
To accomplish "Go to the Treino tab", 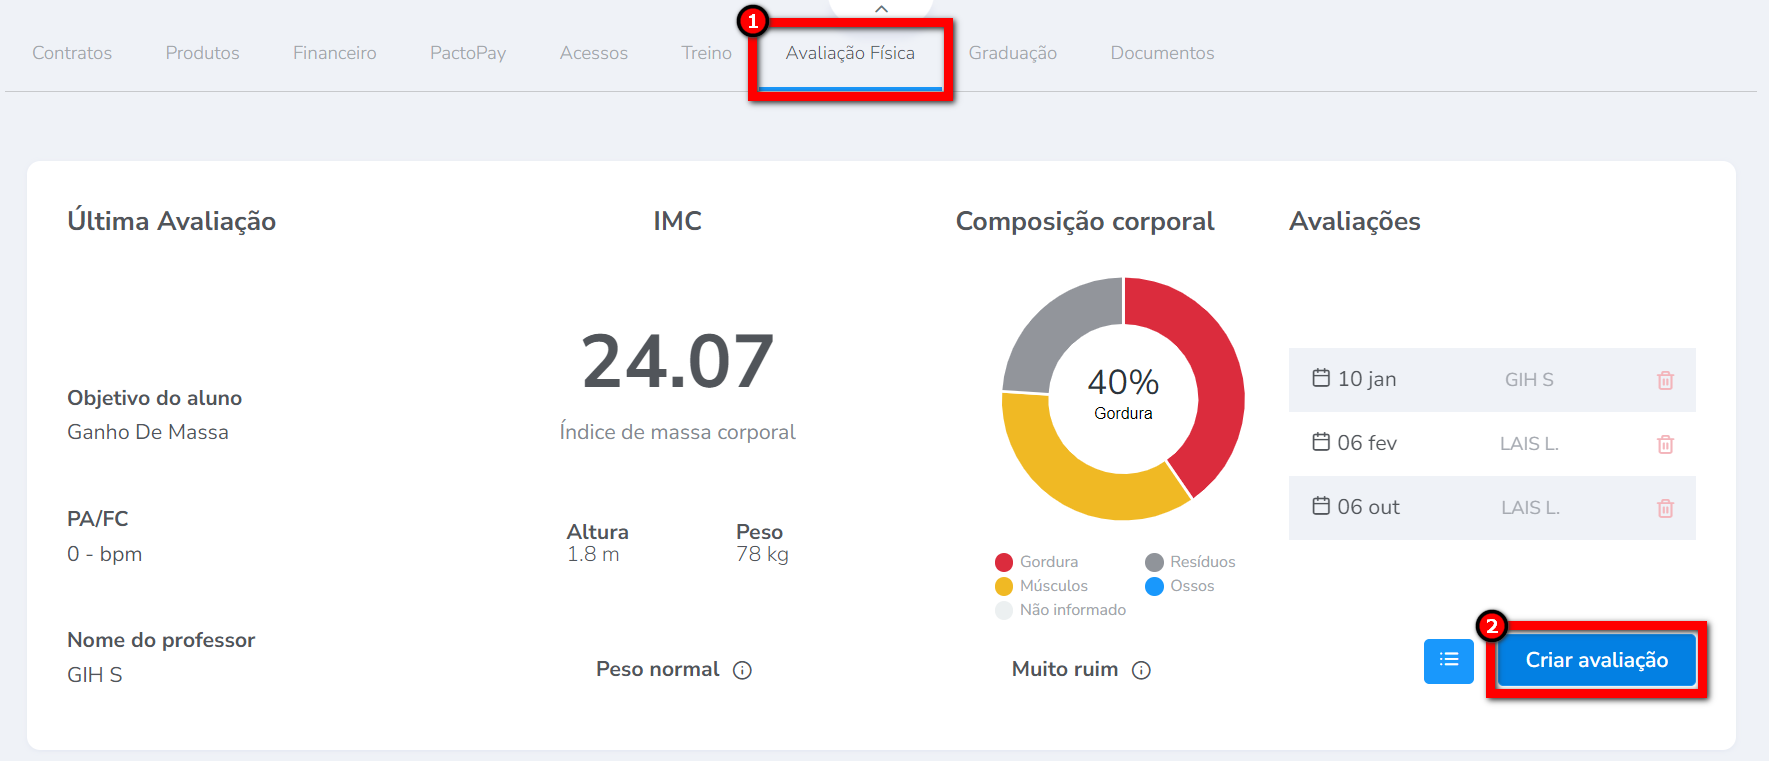I will coord(706,53).
